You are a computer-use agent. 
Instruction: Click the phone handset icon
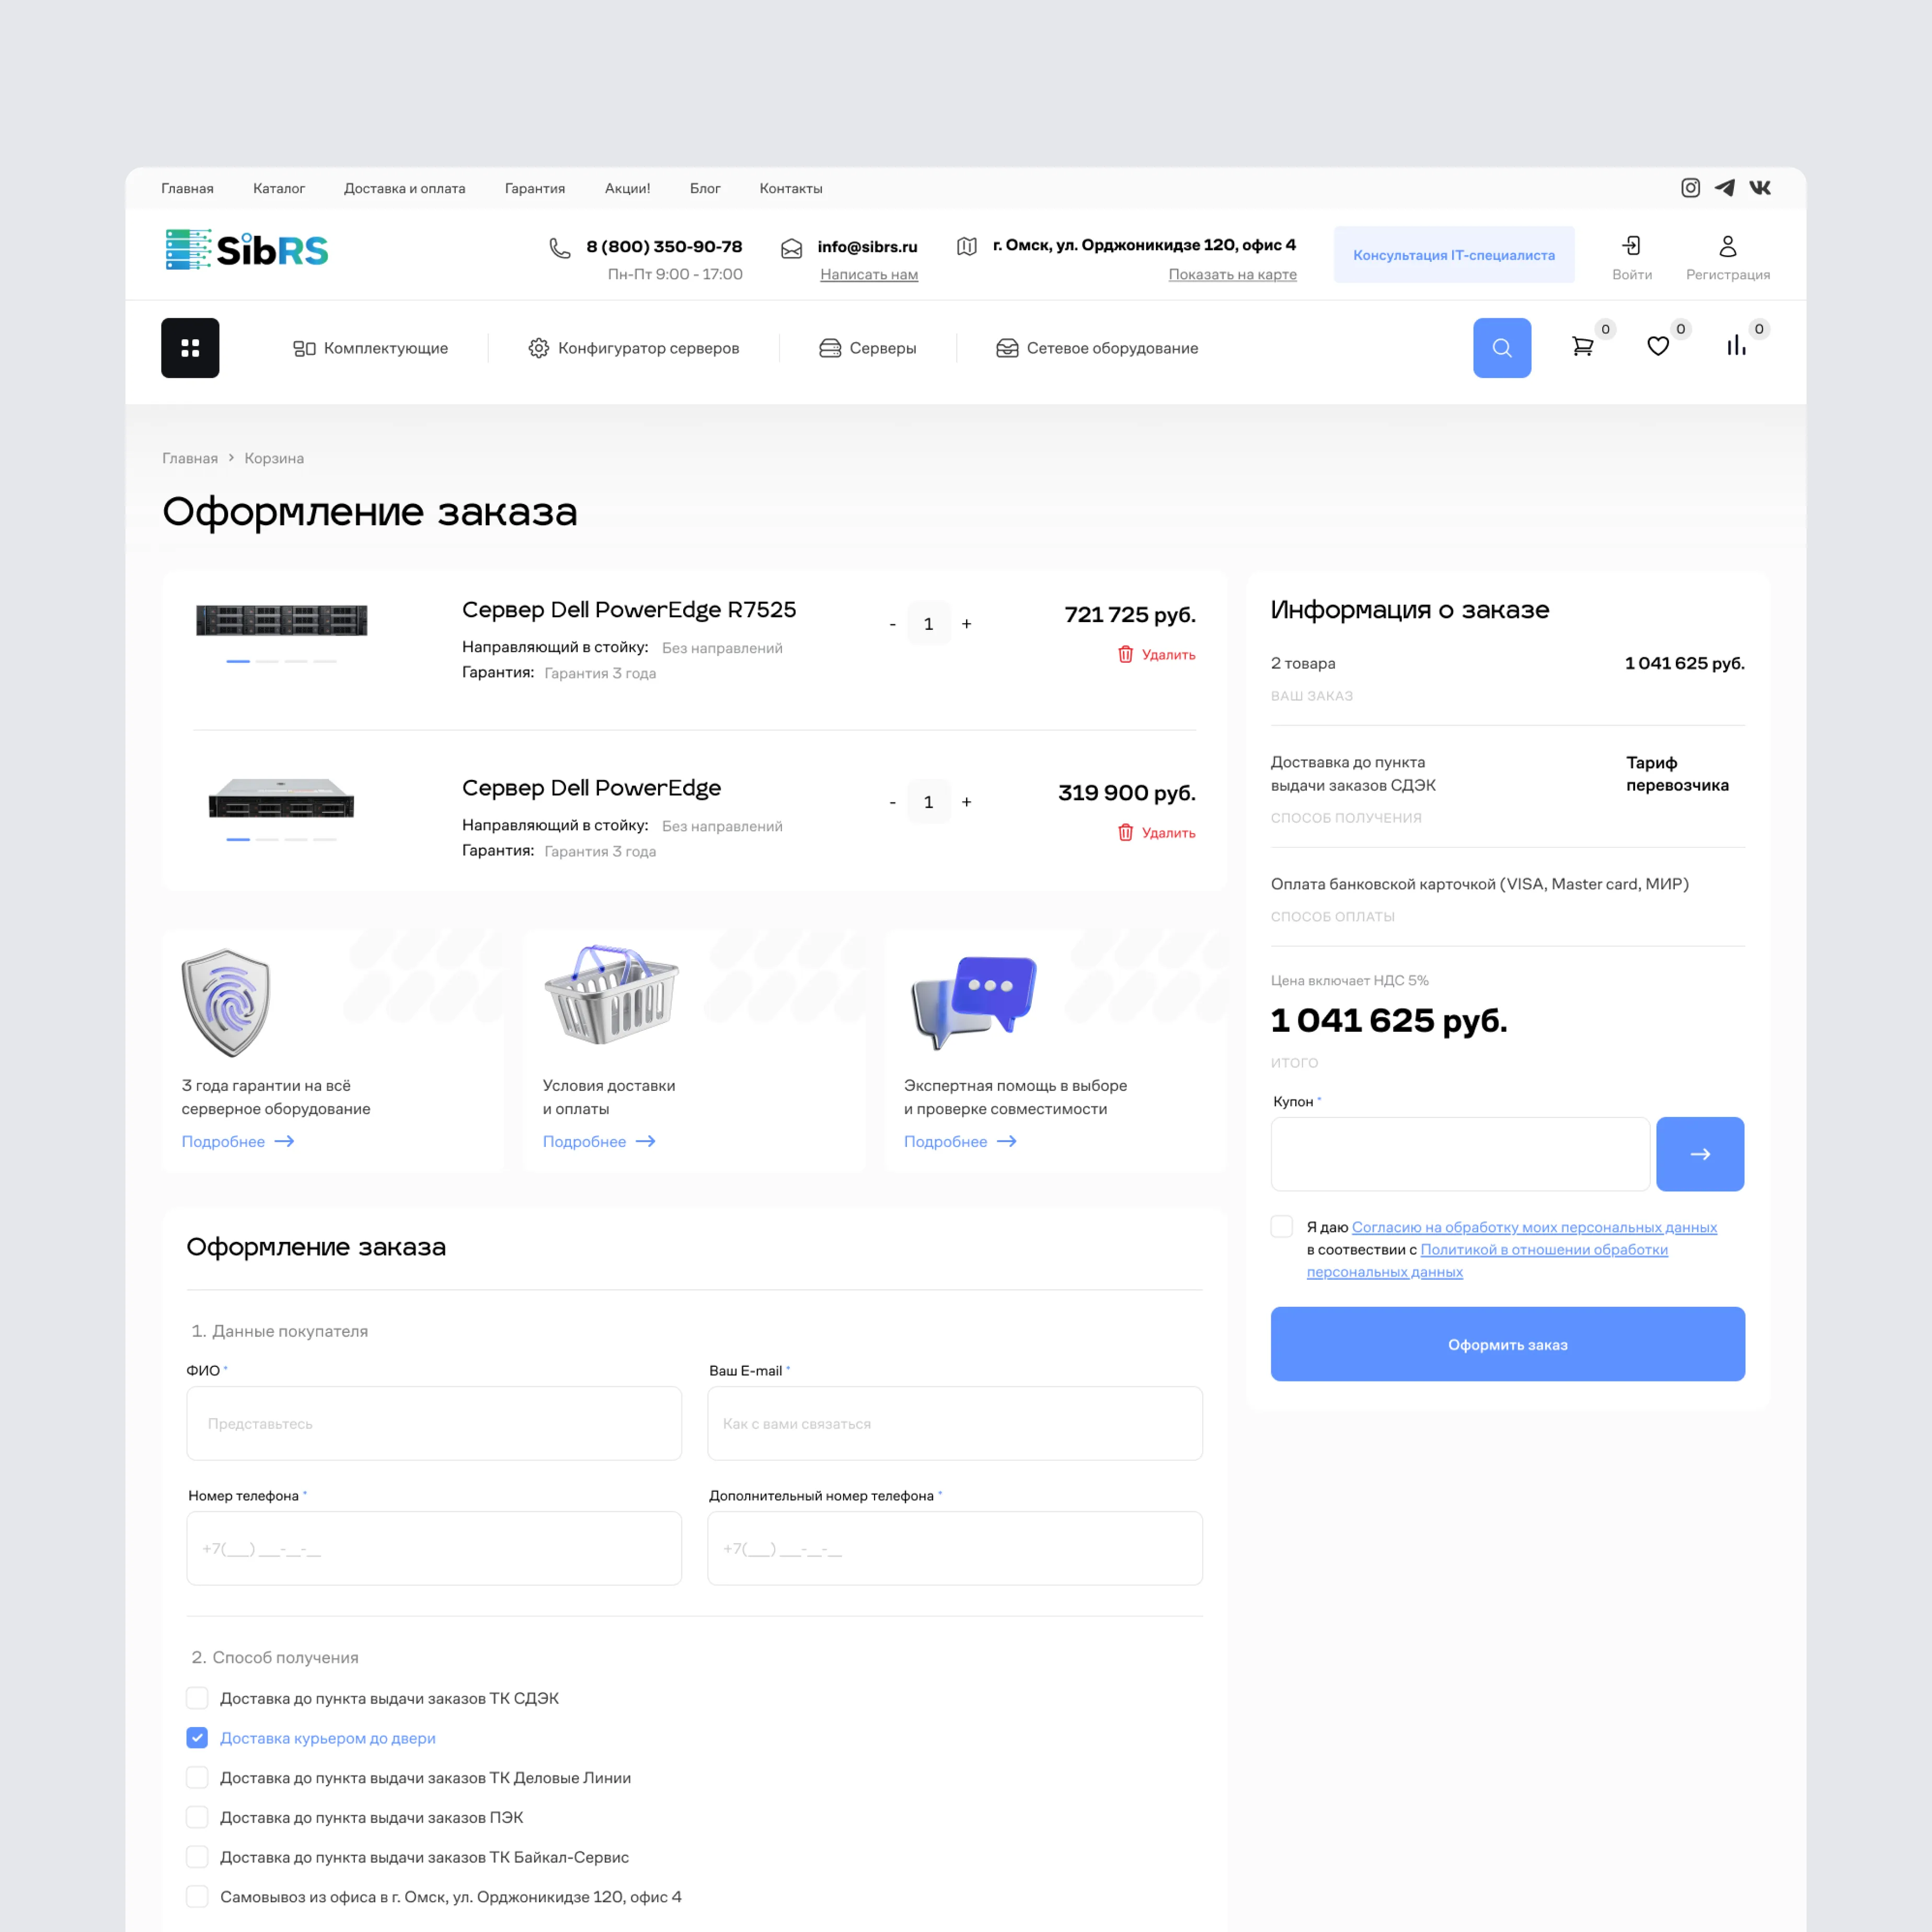(x=560, y=248)
